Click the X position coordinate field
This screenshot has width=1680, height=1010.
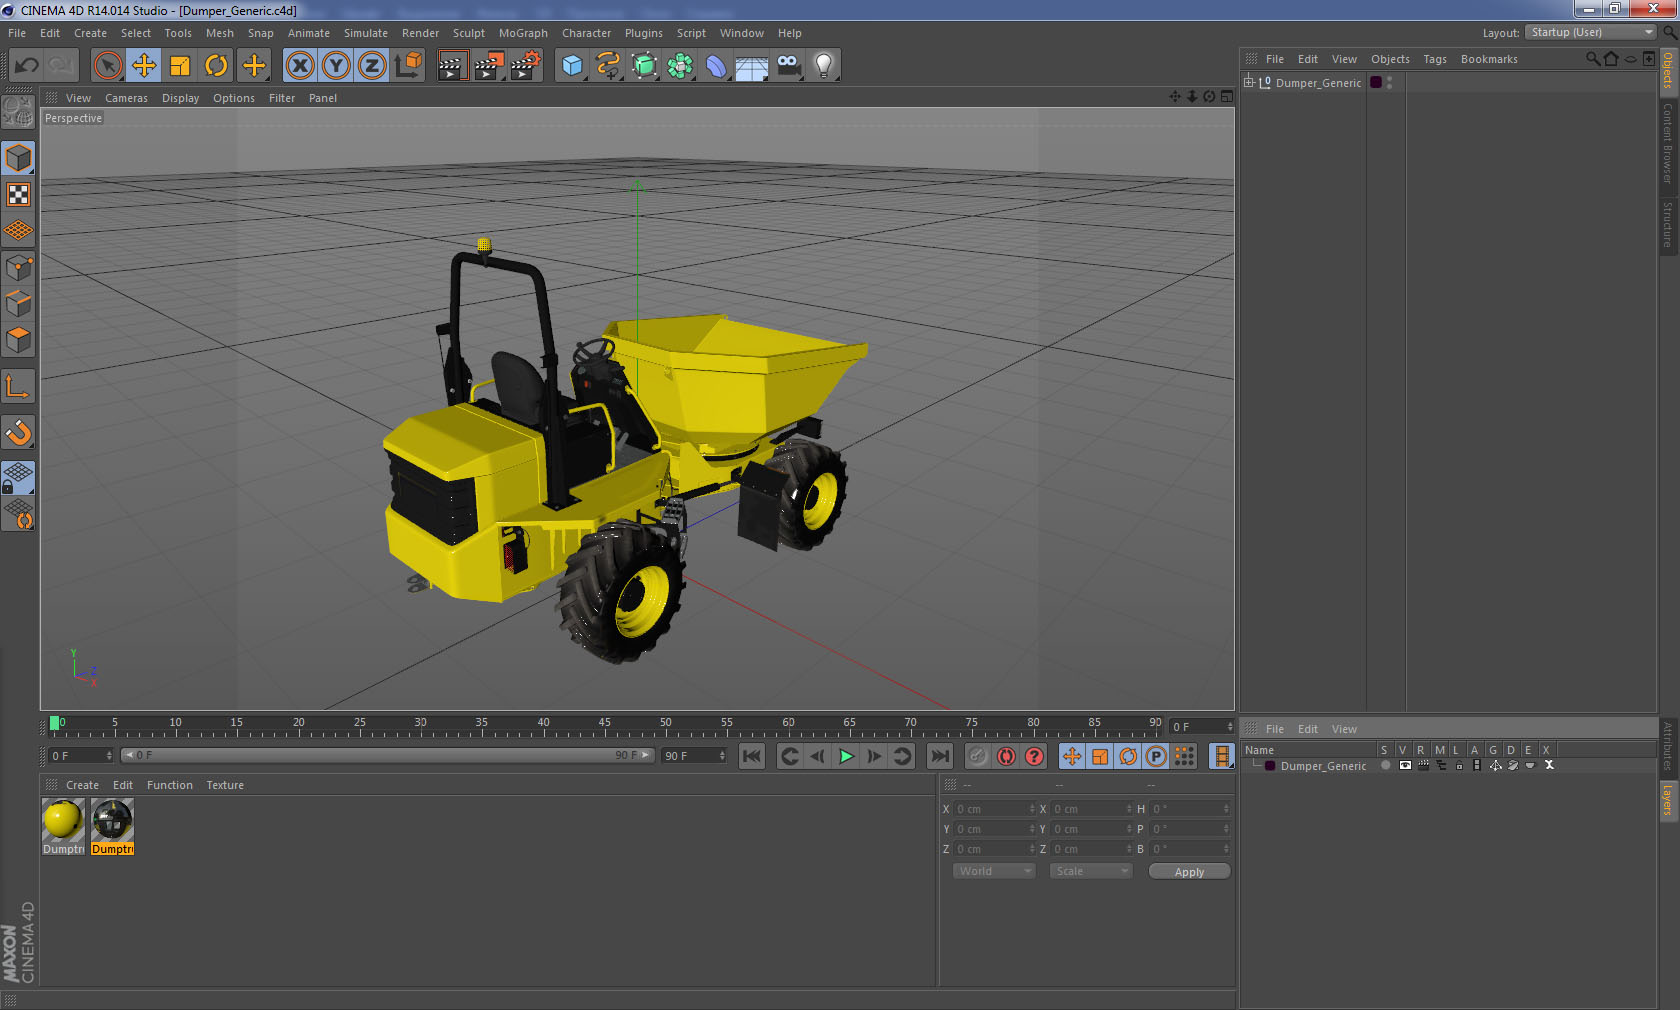pyautogui.click(x=995, y=809)
